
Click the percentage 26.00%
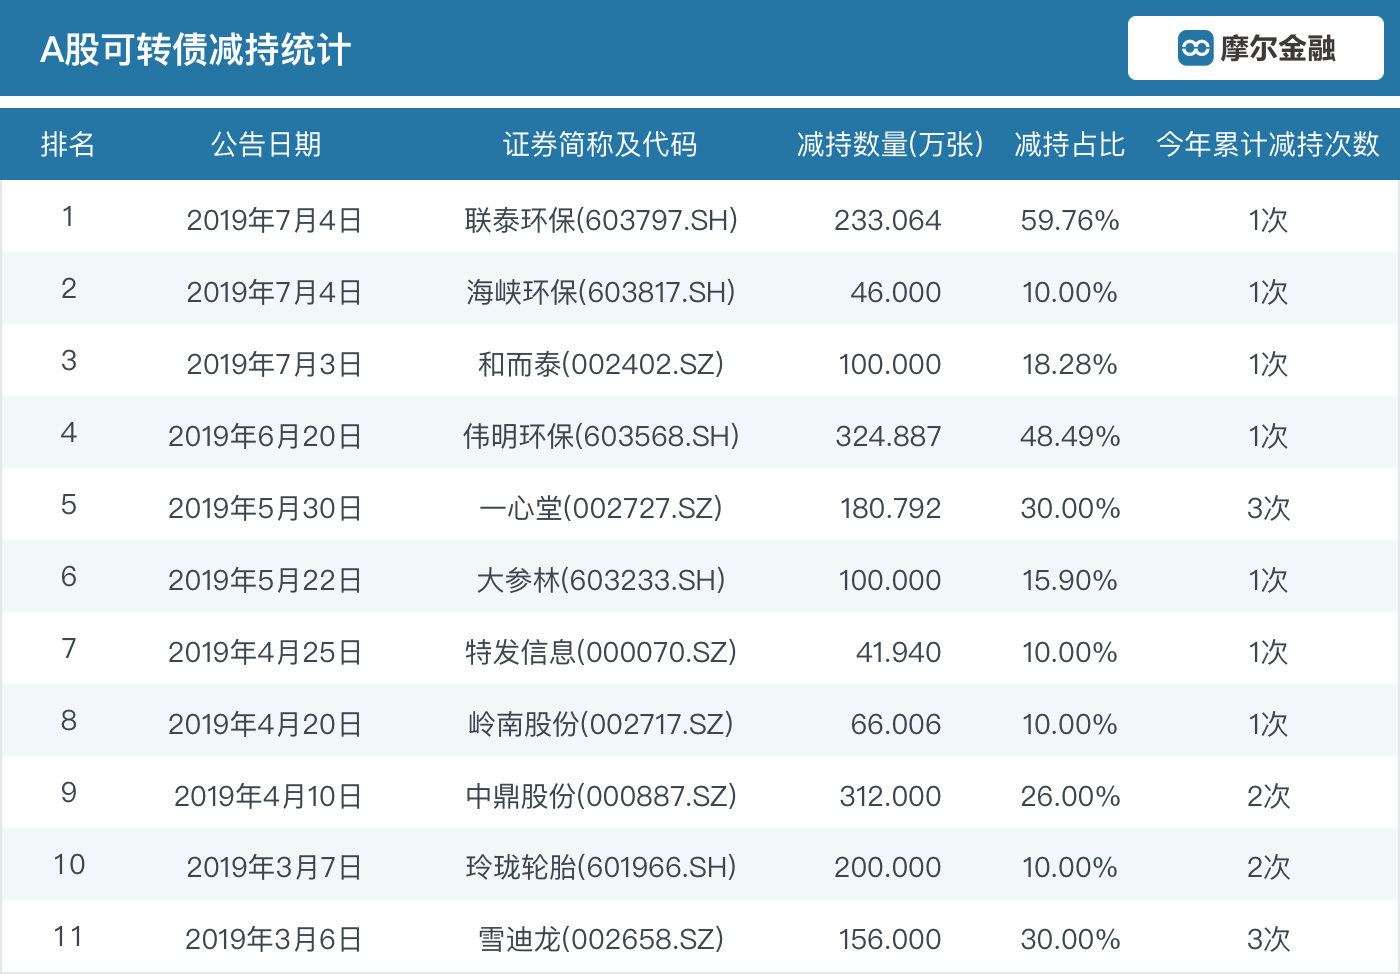click(1070, 796)
